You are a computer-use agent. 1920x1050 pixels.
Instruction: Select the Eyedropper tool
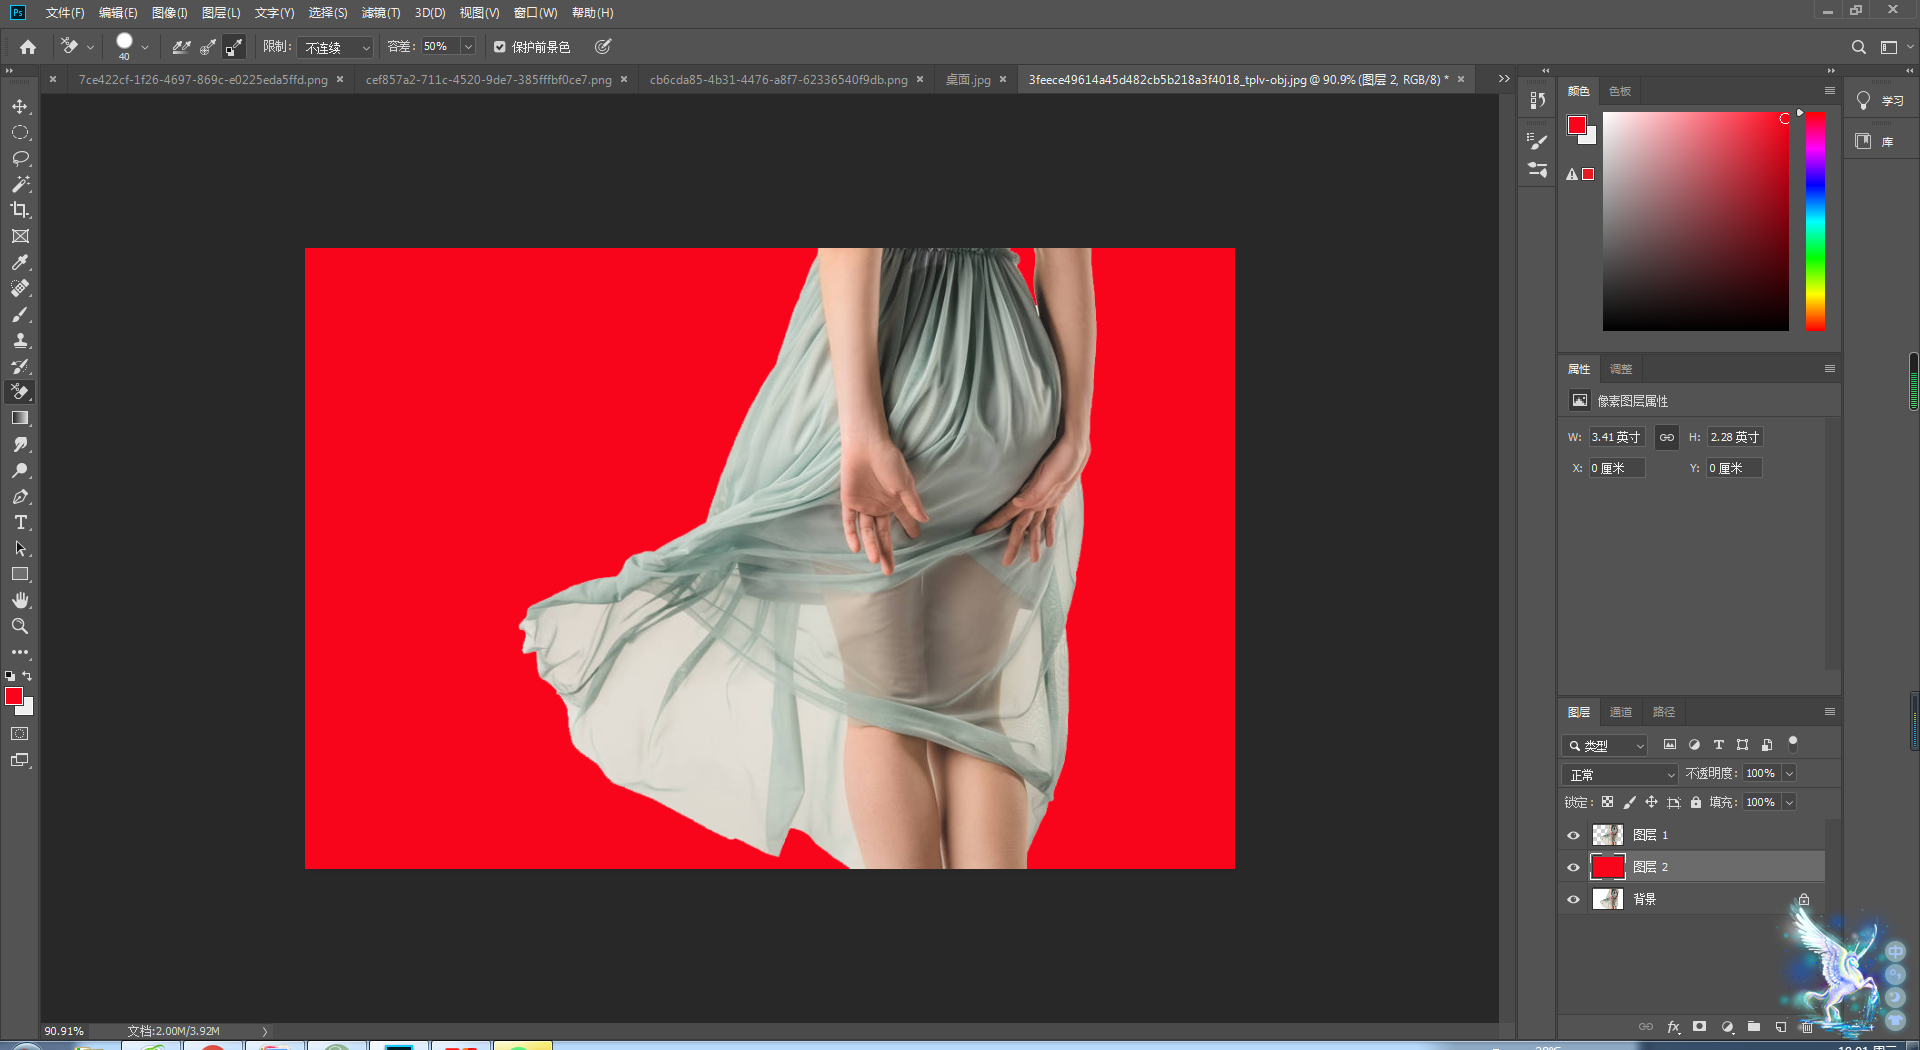pyautogui.click(x=20, y=262)
